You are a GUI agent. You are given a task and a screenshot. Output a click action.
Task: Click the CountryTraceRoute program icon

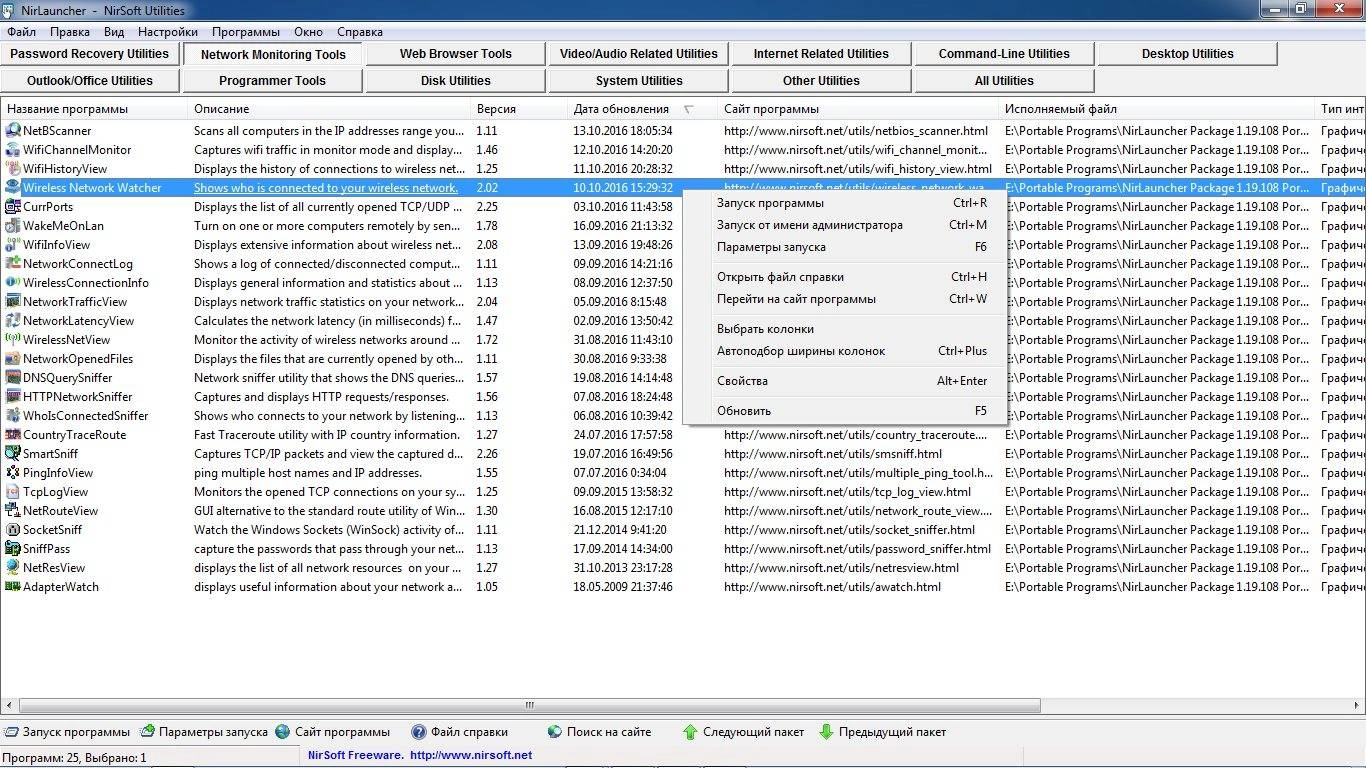[13, 434]
